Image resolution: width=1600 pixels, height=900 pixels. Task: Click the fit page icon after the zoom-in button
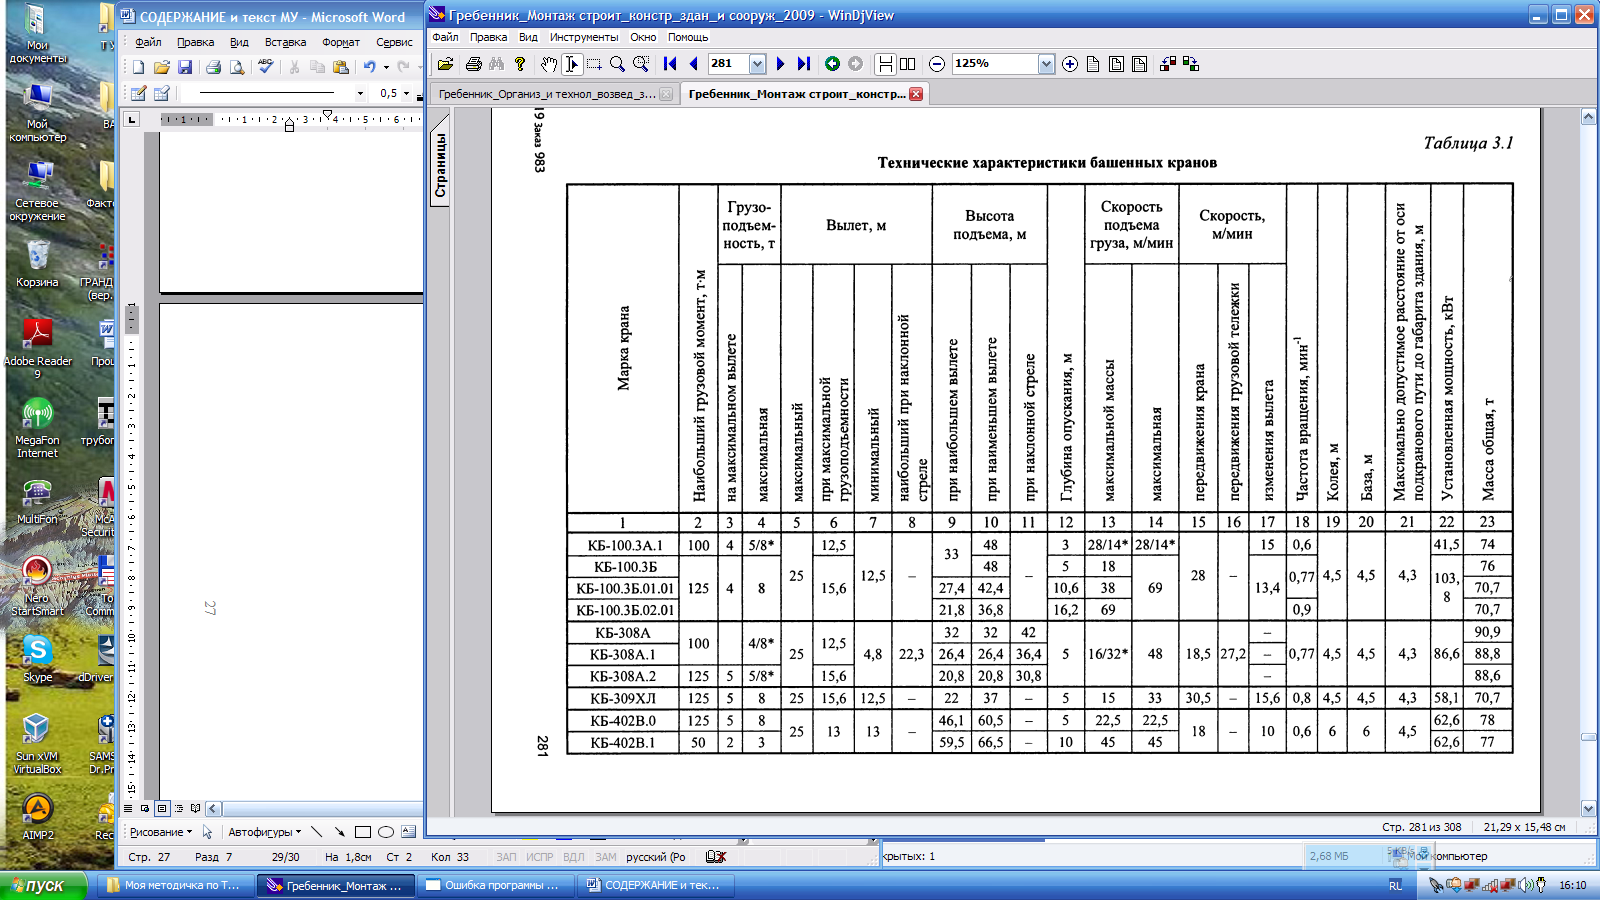click(x=1093, y=64)
